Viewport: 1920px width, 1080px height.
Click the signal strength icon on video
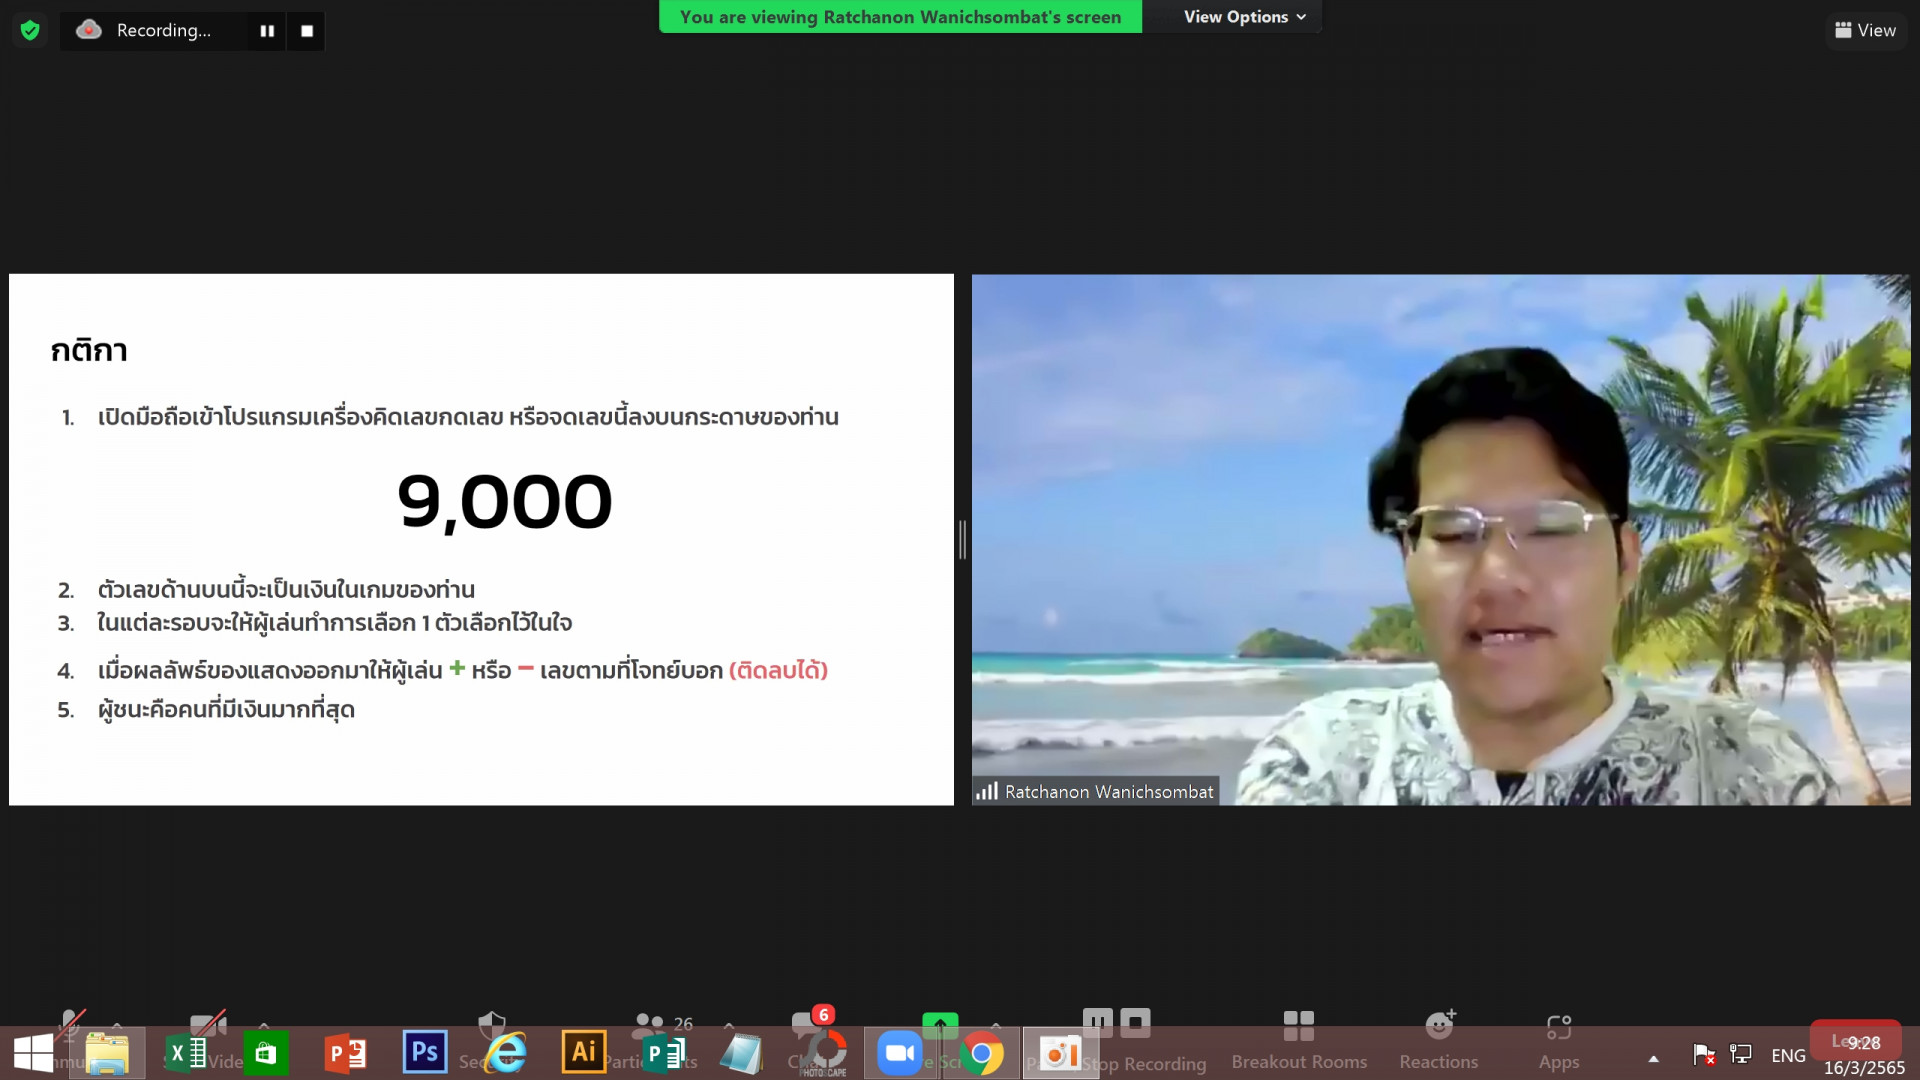(987, 791)
